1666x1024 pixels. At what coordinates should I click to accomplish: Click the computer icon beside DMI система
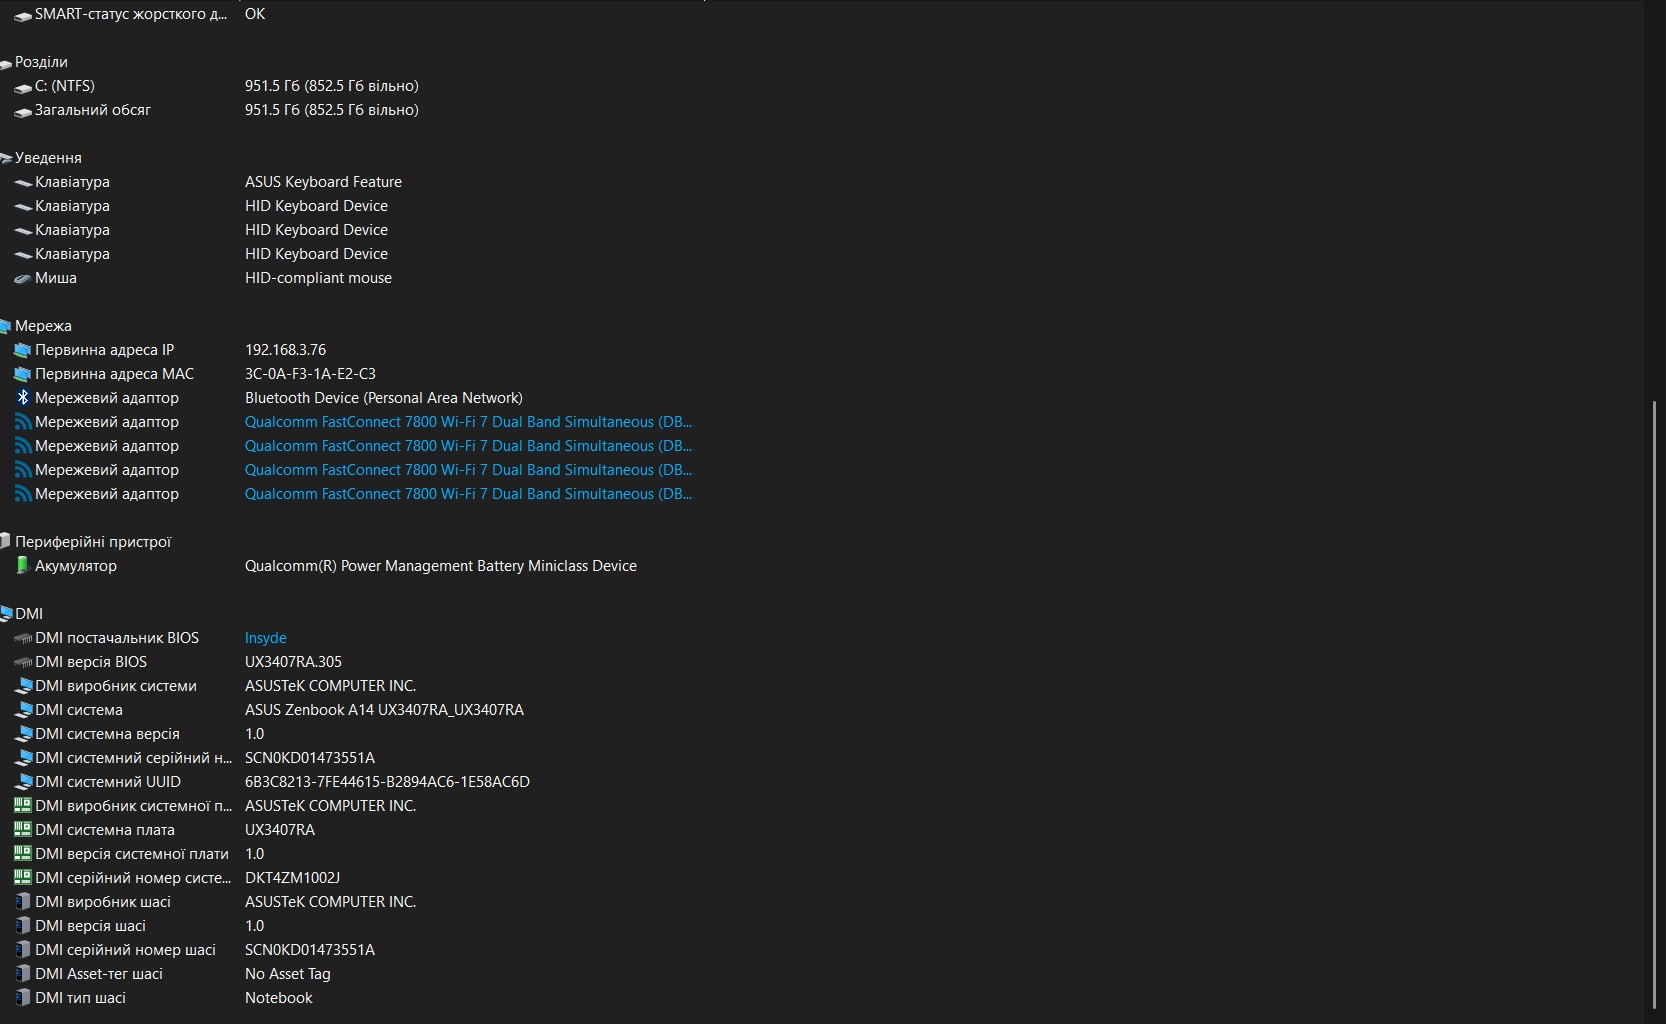[x=22, y=710]
